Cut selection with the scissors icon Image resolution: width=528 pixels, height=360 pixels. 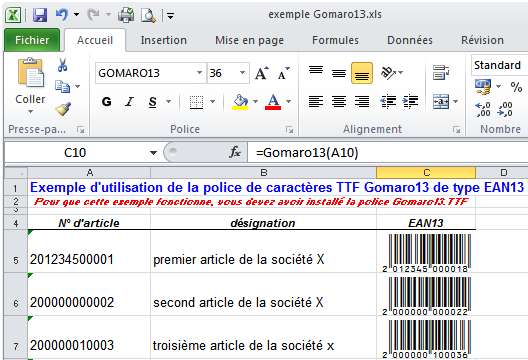coord(62,65)
